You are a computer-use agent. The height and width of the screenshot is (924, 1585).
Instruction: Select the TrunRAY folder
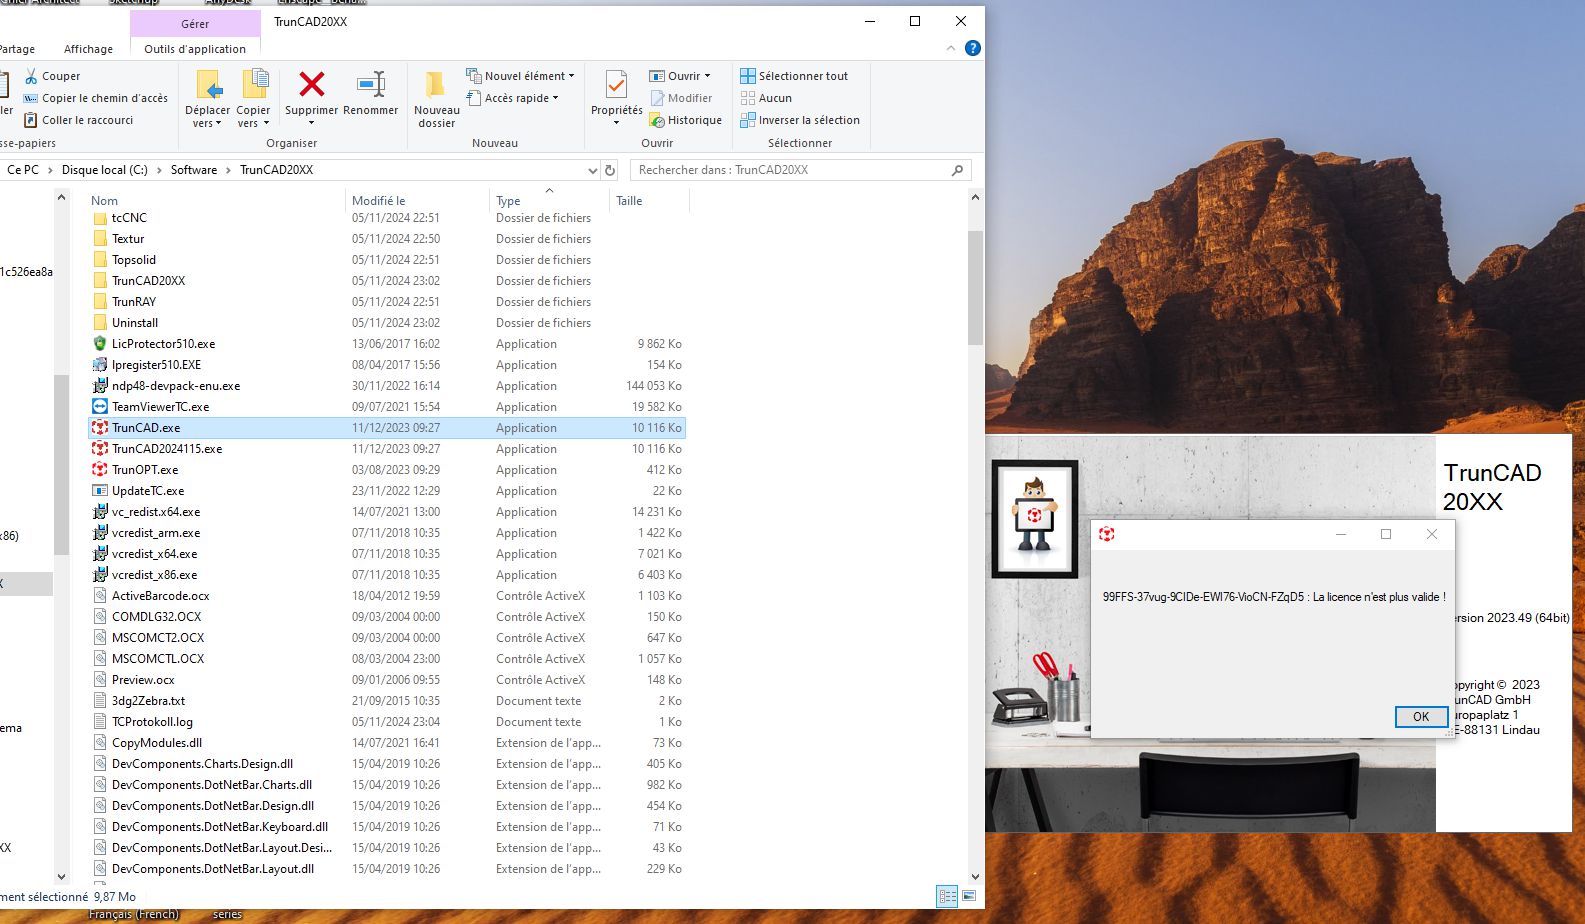tap(134, 302)
